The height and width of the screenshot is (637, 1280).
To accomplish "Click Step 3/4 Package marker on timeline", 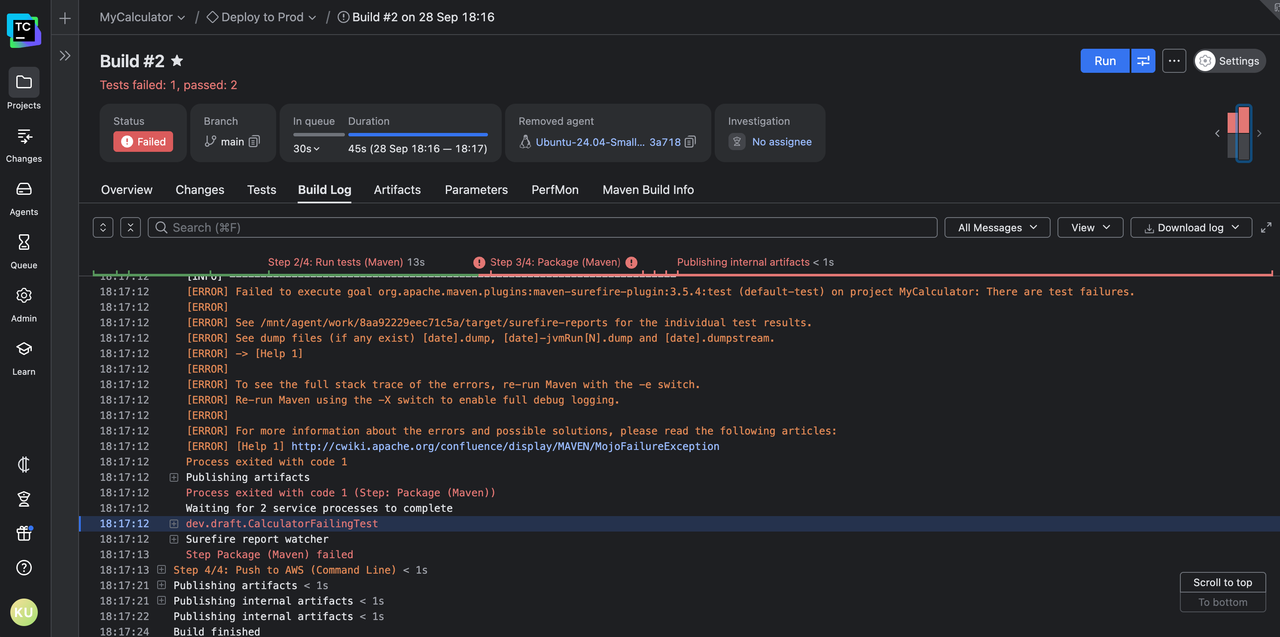I will point(554,262).
